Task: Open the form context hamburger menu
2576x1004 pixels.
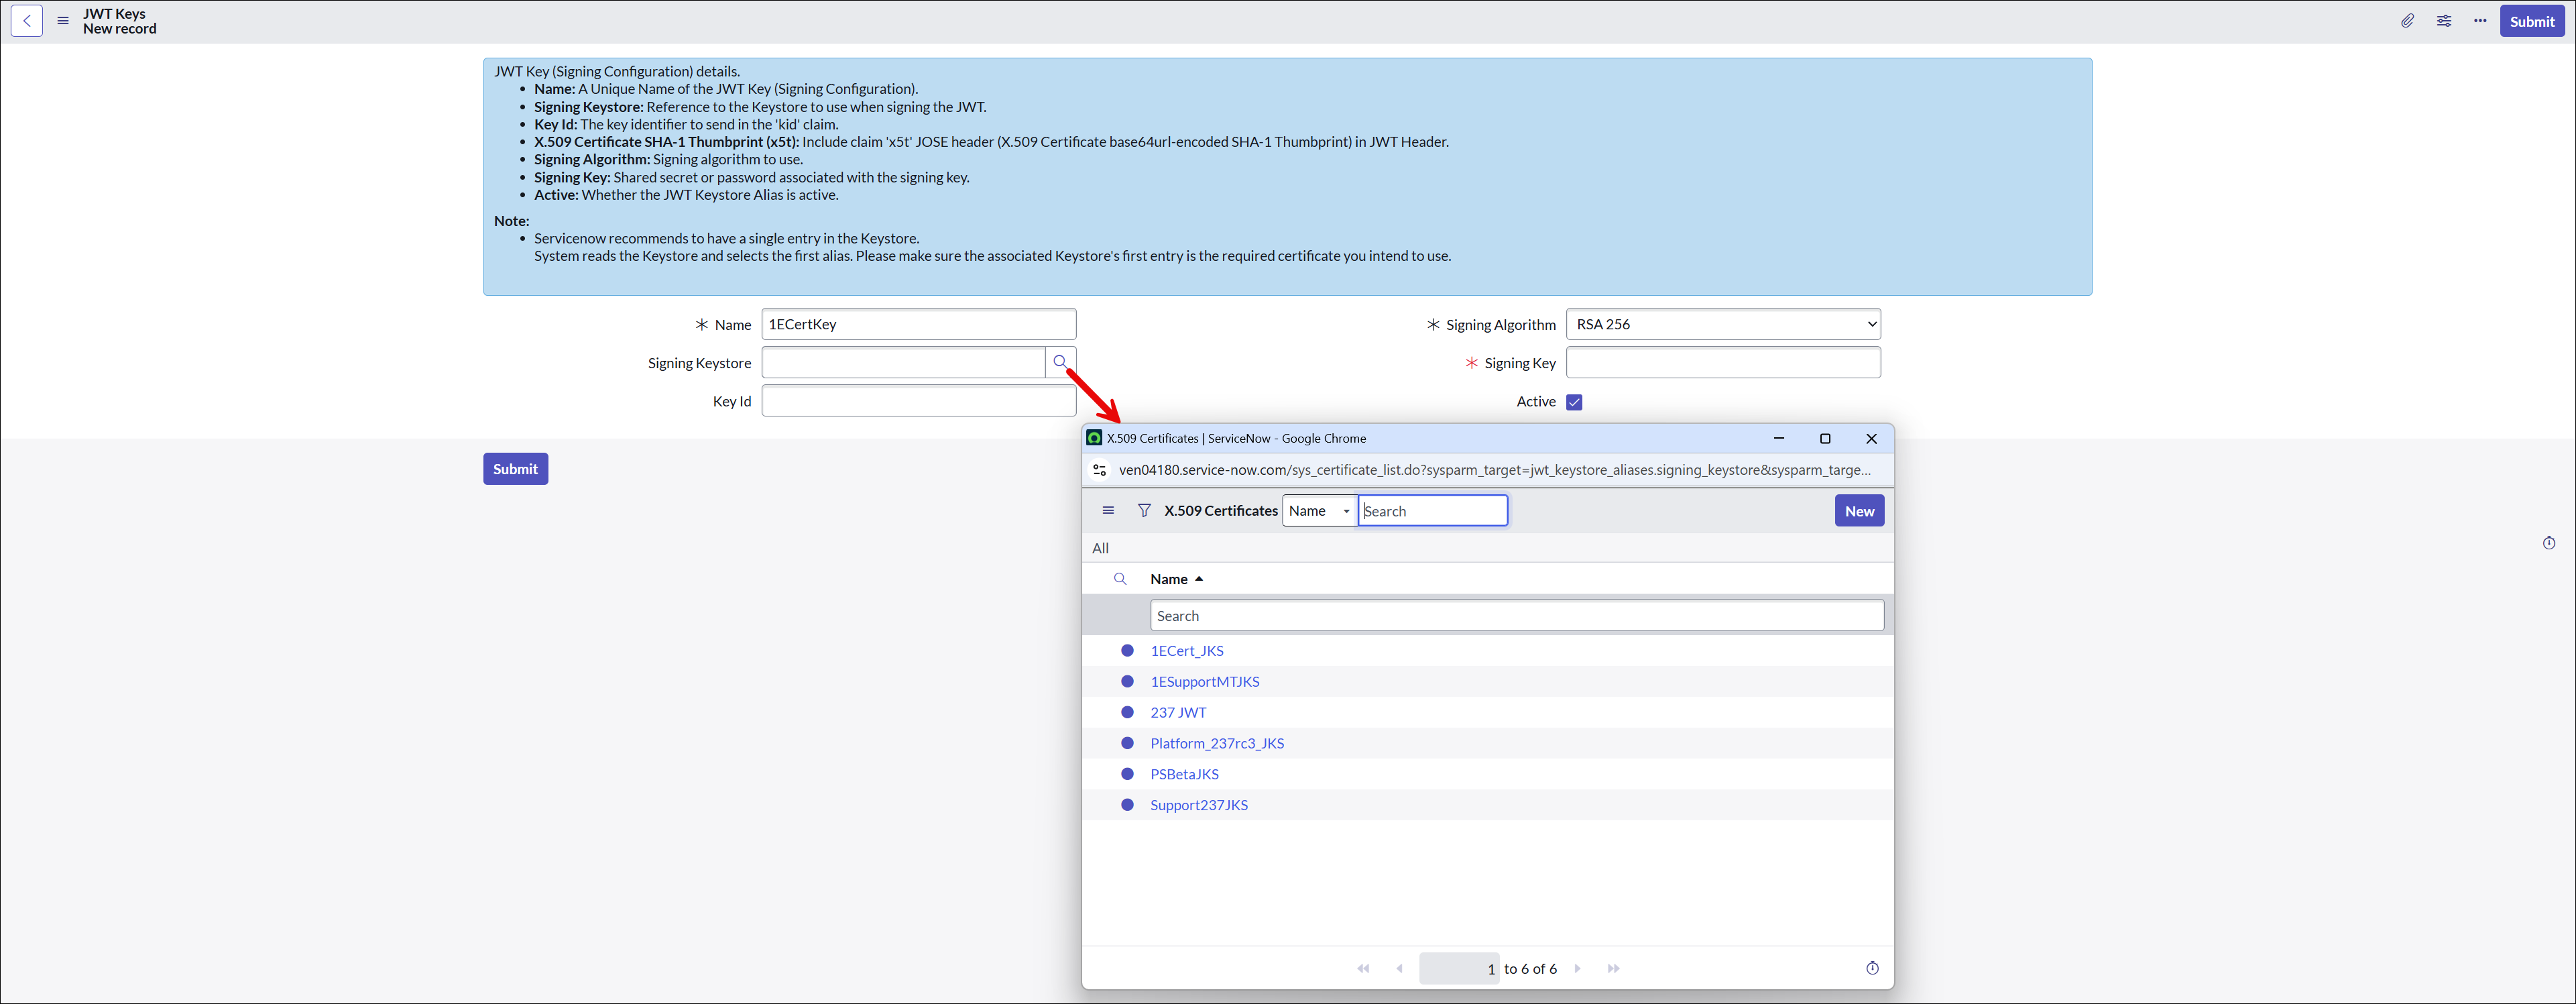Action: tap(63, 21)
